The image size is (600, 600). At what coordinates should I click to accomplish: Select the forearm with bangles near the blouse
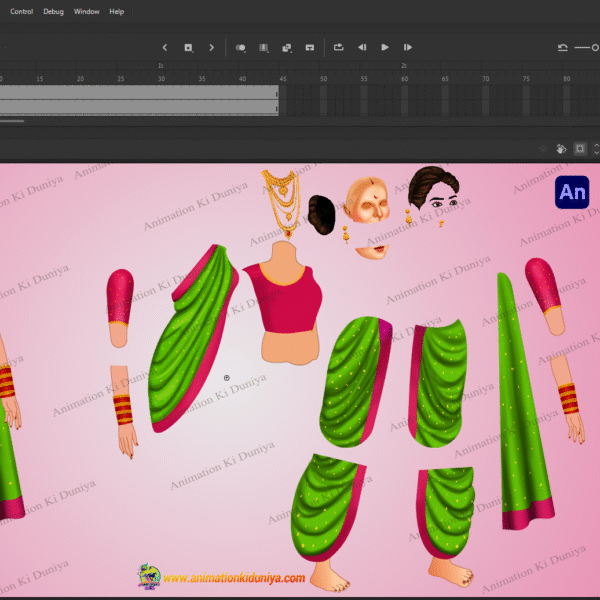click(x=124, y=412)
